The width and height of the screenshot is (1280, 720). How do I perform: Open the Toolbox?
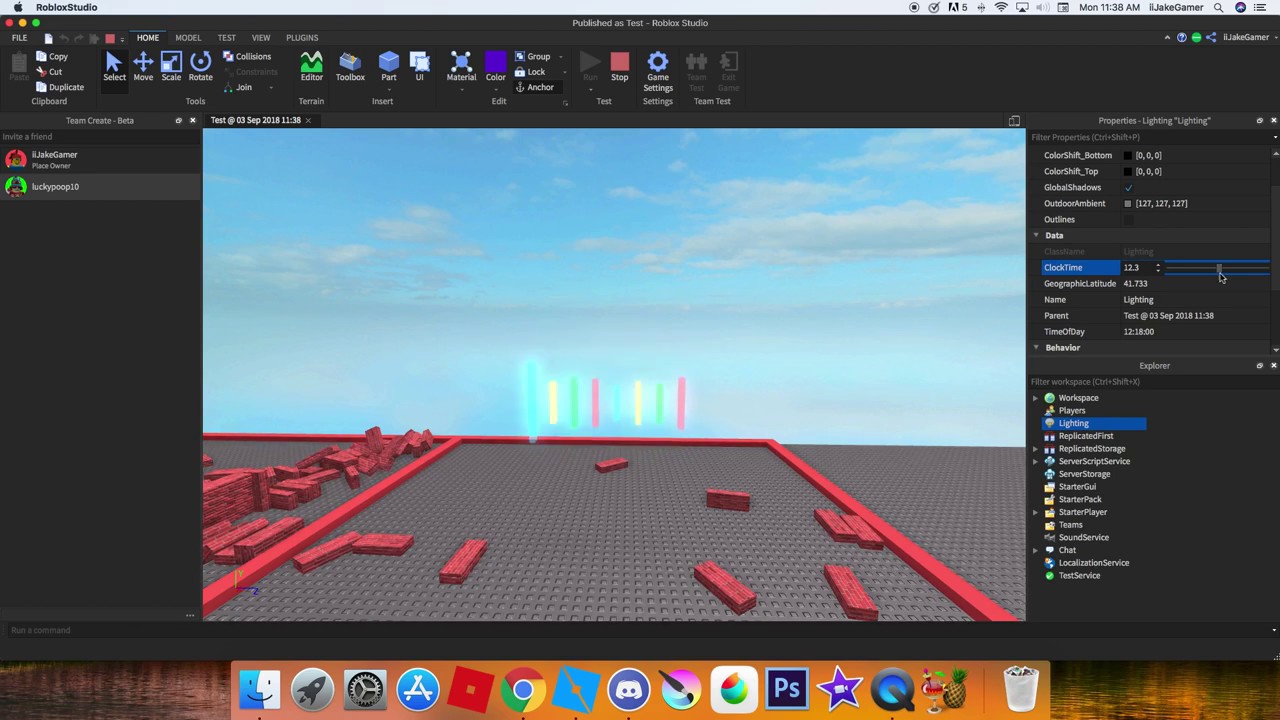(350, 66)
